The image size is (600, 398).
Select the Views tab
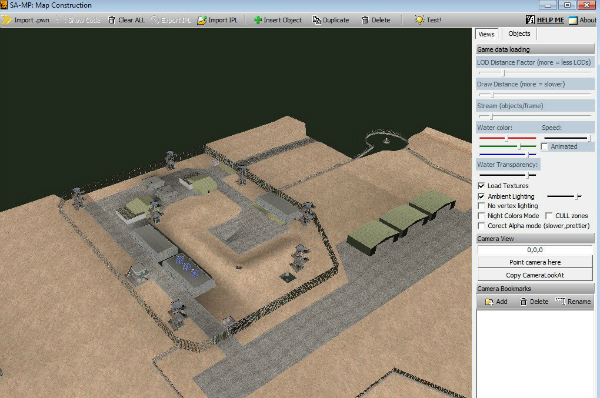(487, 34)
